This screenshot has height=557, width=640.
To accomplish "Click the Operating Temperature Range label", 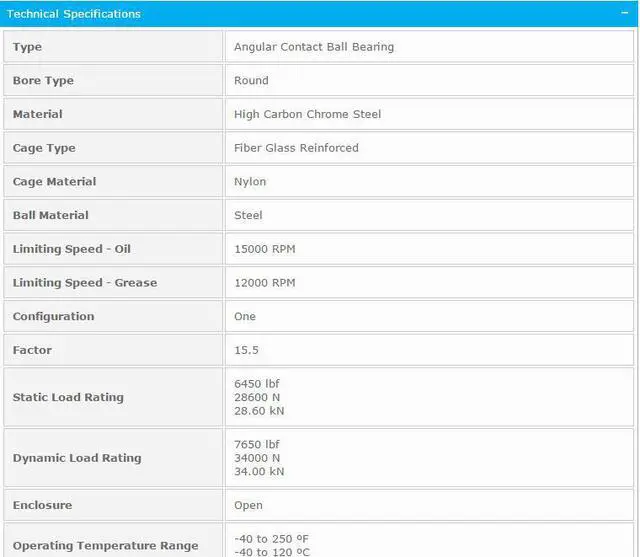I will tap(105, 545).
